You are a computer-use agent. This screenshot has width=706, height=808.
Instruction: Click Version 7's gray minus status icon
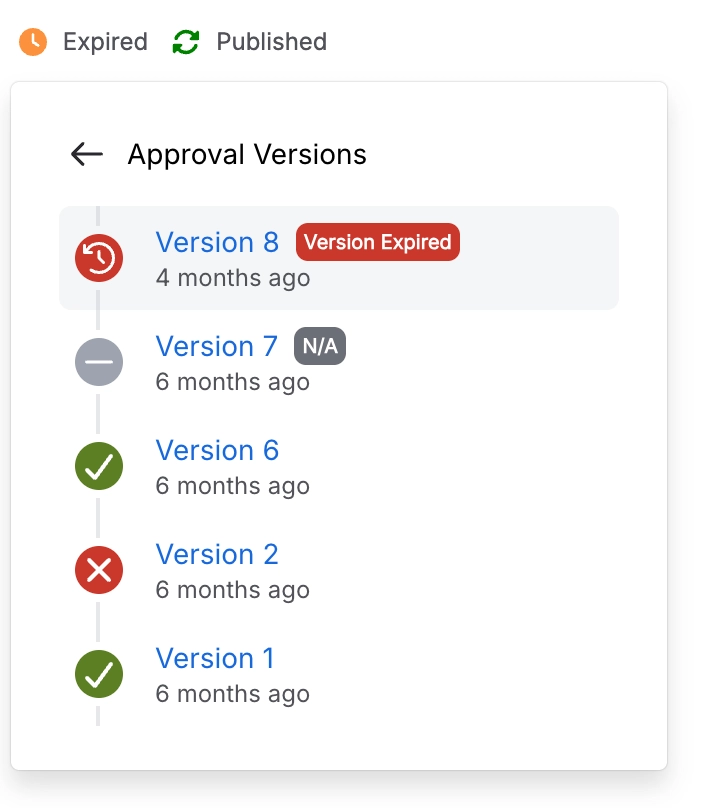[x=99, y=362]
